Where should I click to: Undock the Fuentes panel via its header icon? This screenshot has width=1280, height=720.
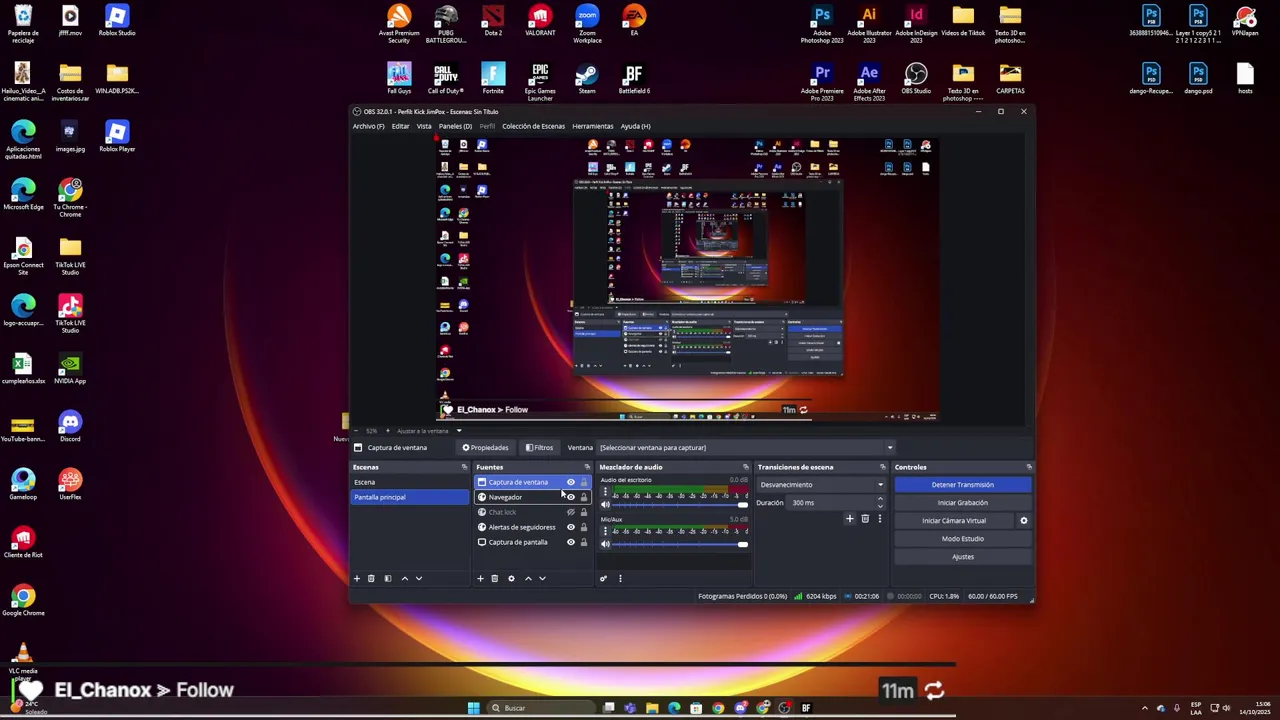pyautogui.click(x=587, y=467)
